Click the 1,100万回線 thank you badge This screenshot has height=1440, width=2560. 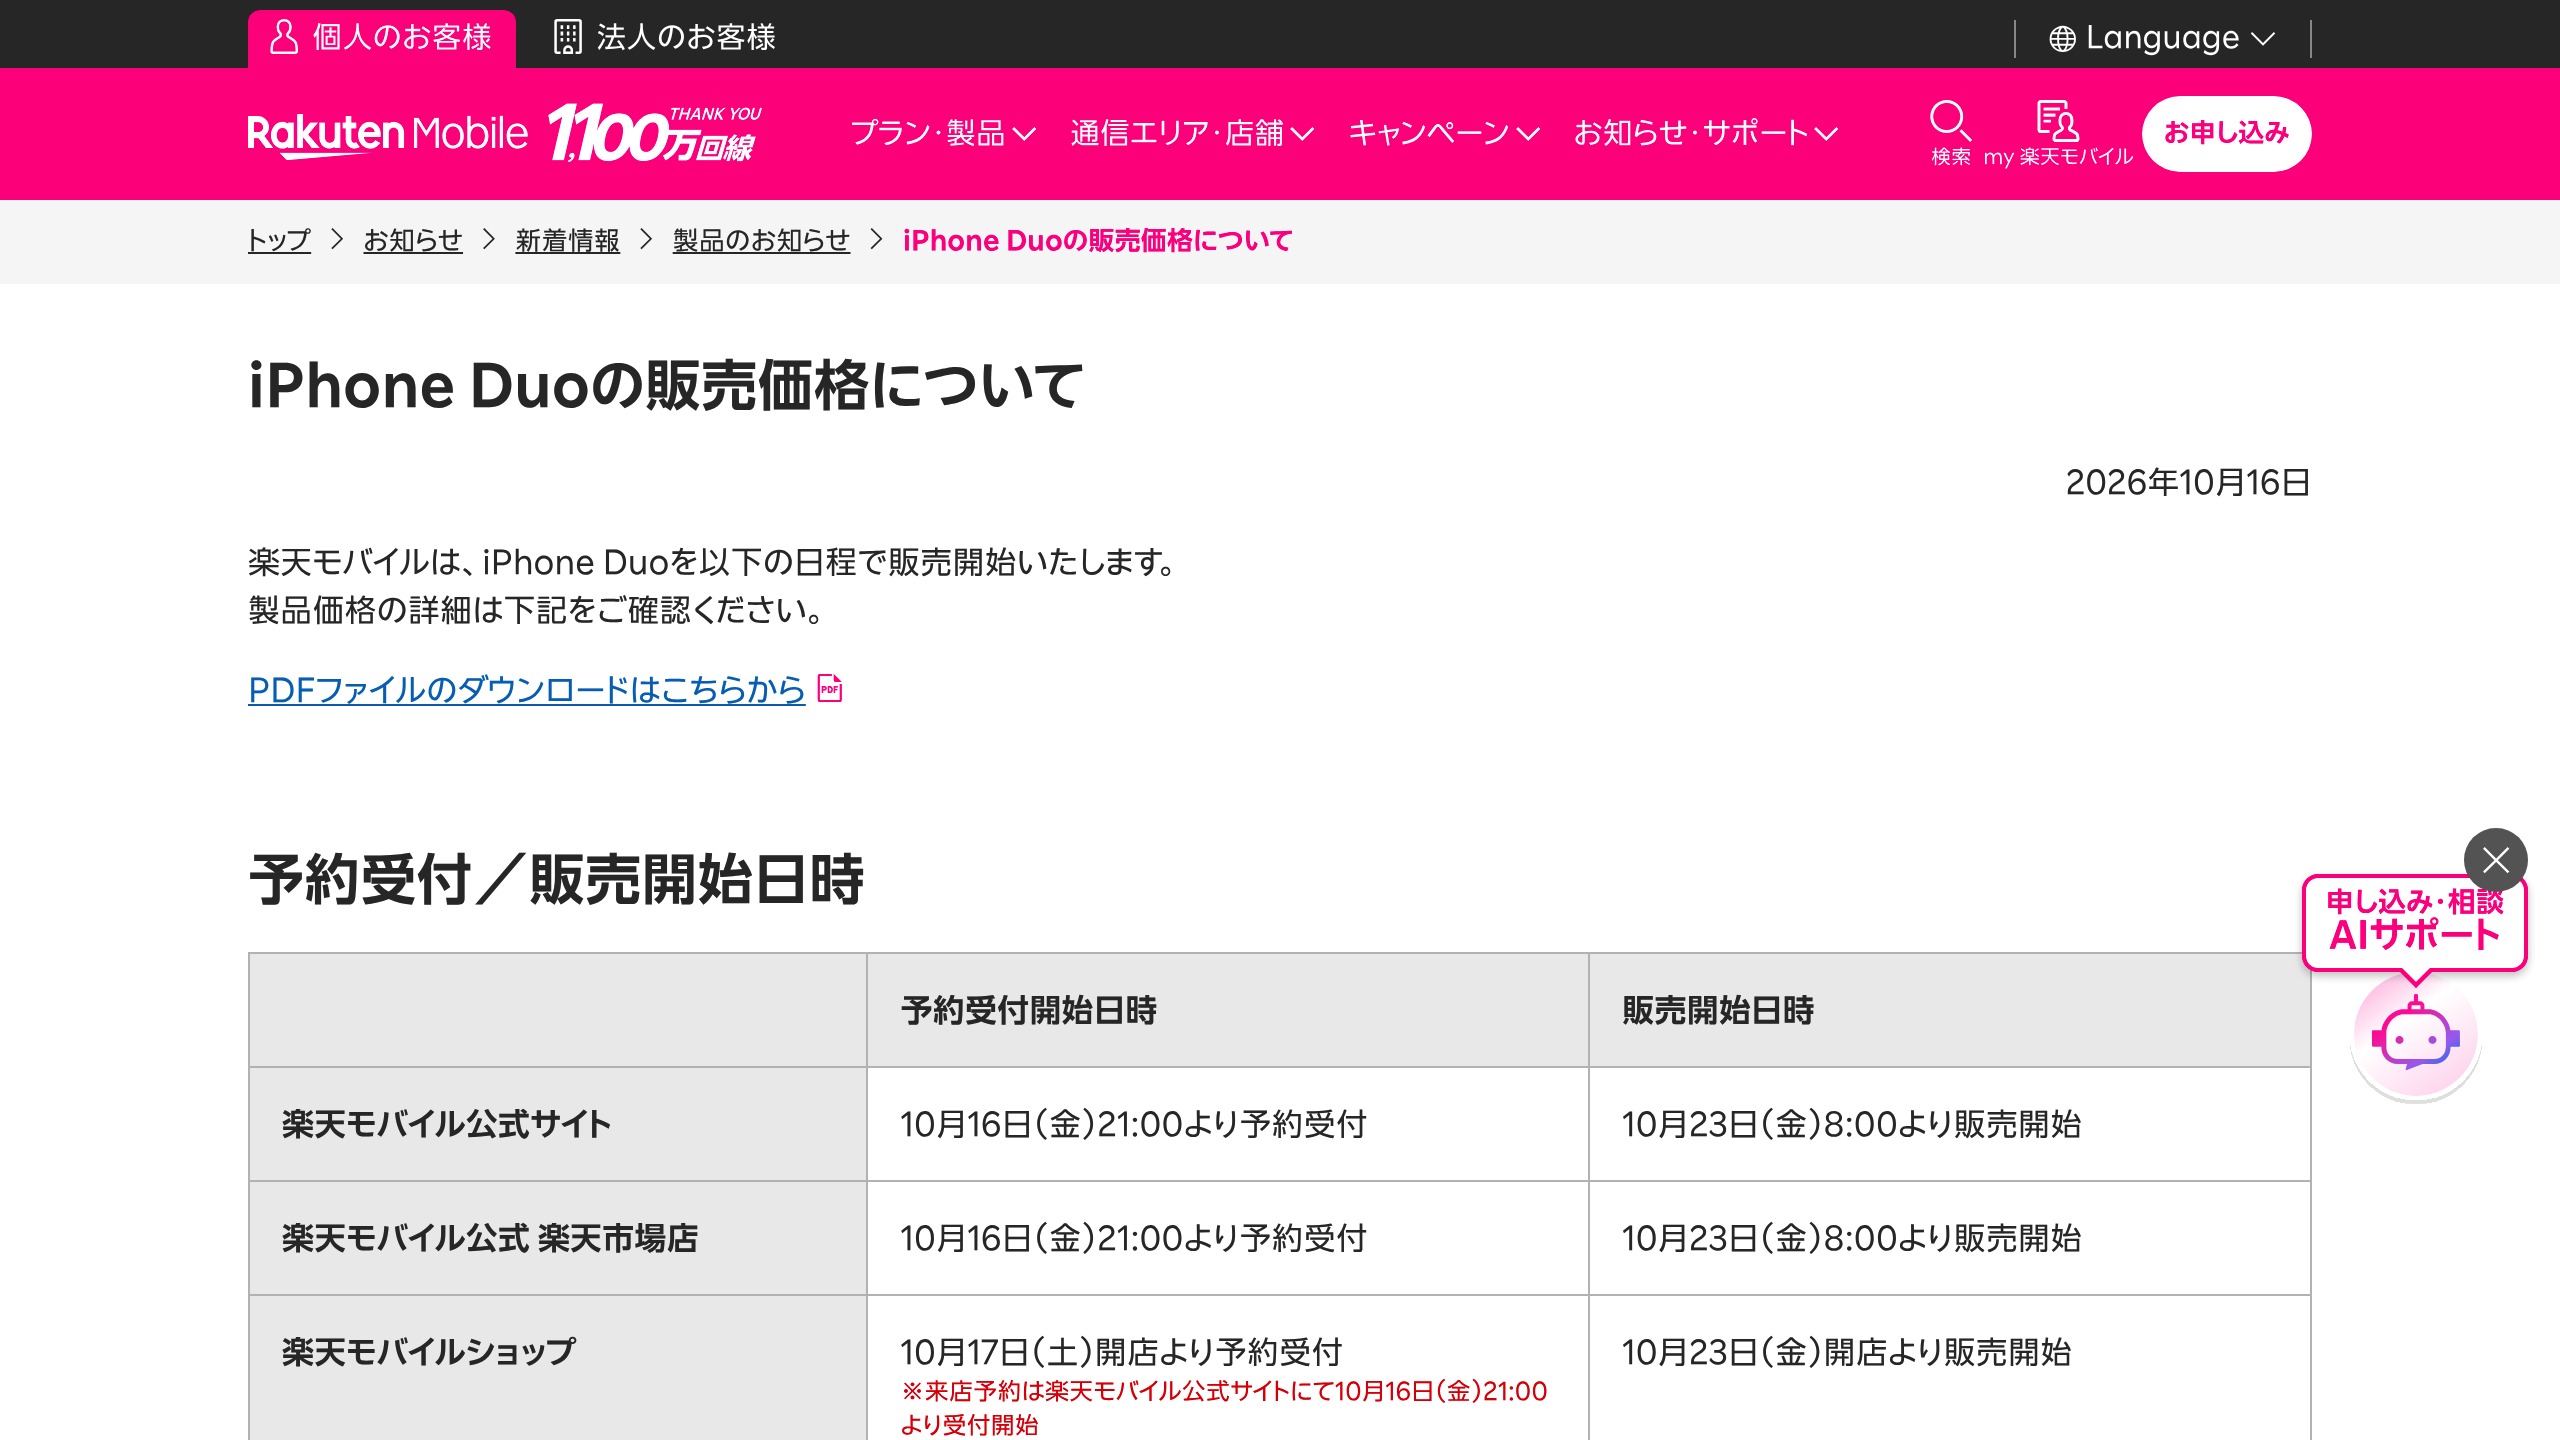(x=655, y=134)
